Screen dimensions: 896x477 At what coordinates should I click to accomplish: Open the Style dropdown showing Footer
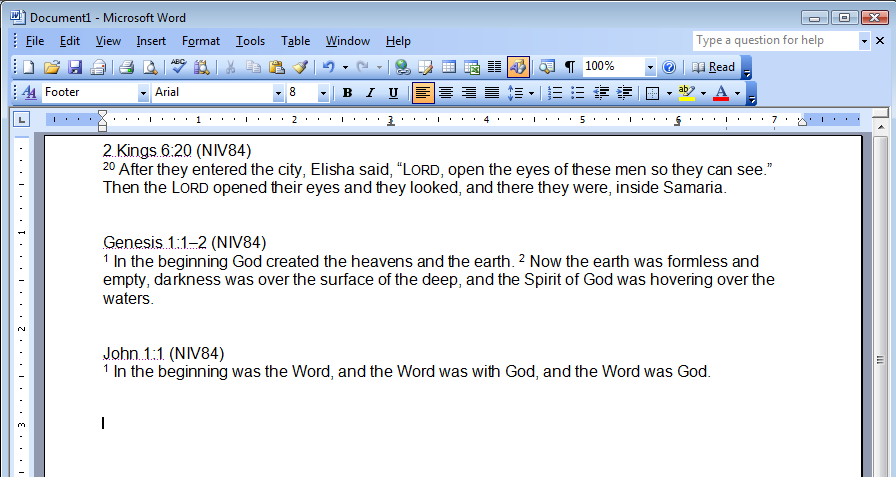143,93
